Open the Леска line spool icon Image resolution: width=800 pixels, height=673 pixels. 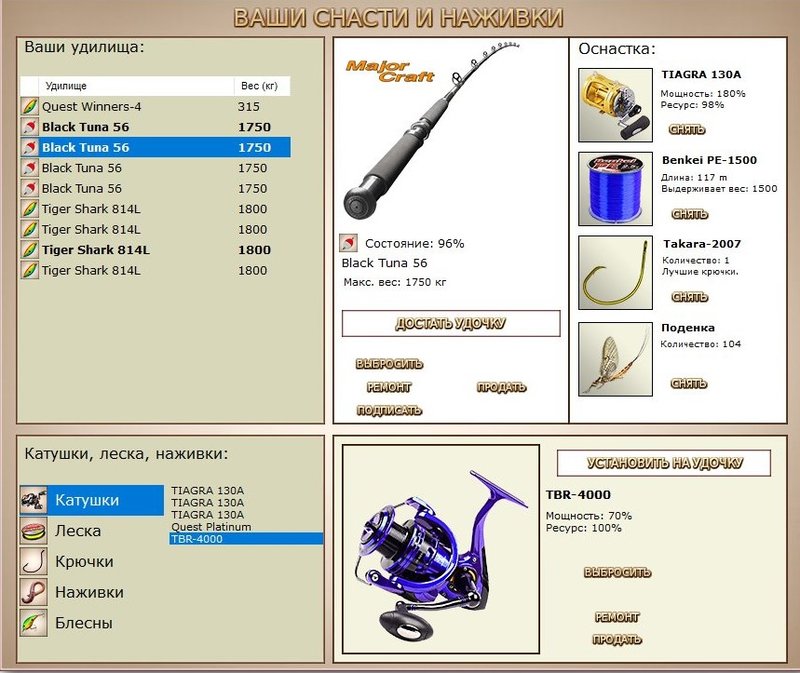click(x=34, y=531)
